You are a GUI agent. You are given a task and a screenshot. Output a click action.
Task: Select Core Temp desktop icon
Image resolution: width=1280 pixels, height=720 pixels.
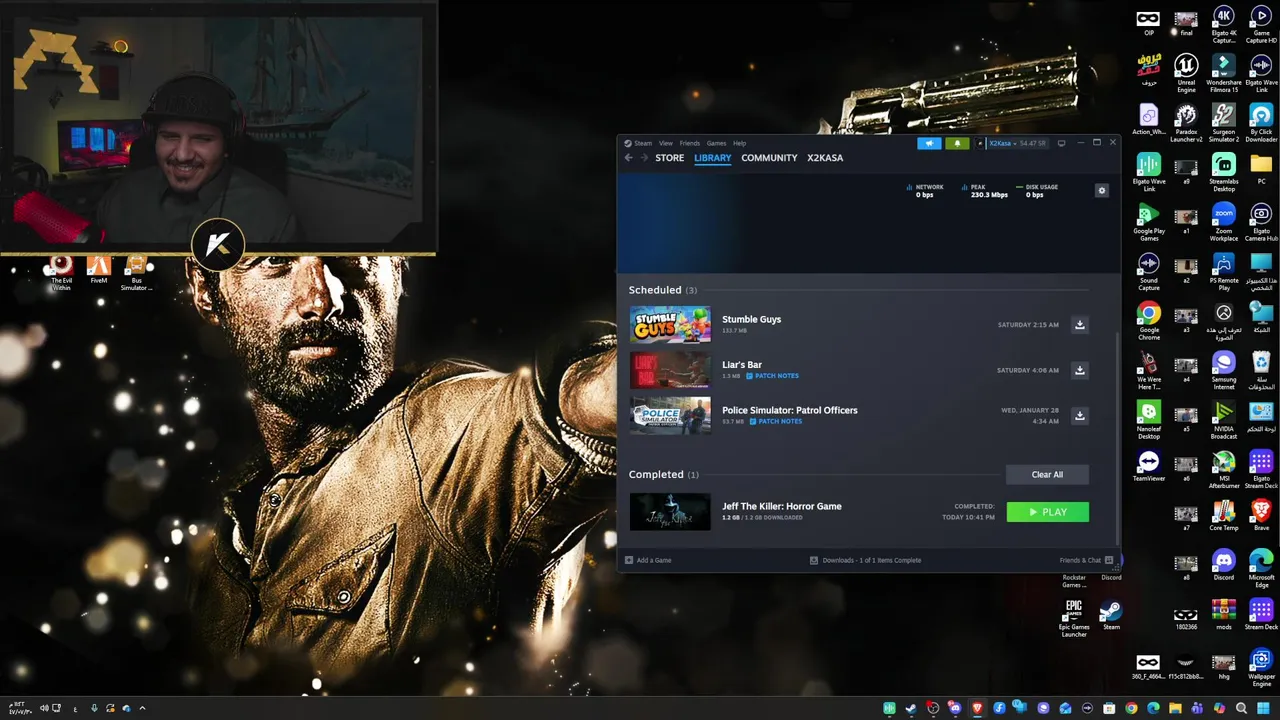1223,515
